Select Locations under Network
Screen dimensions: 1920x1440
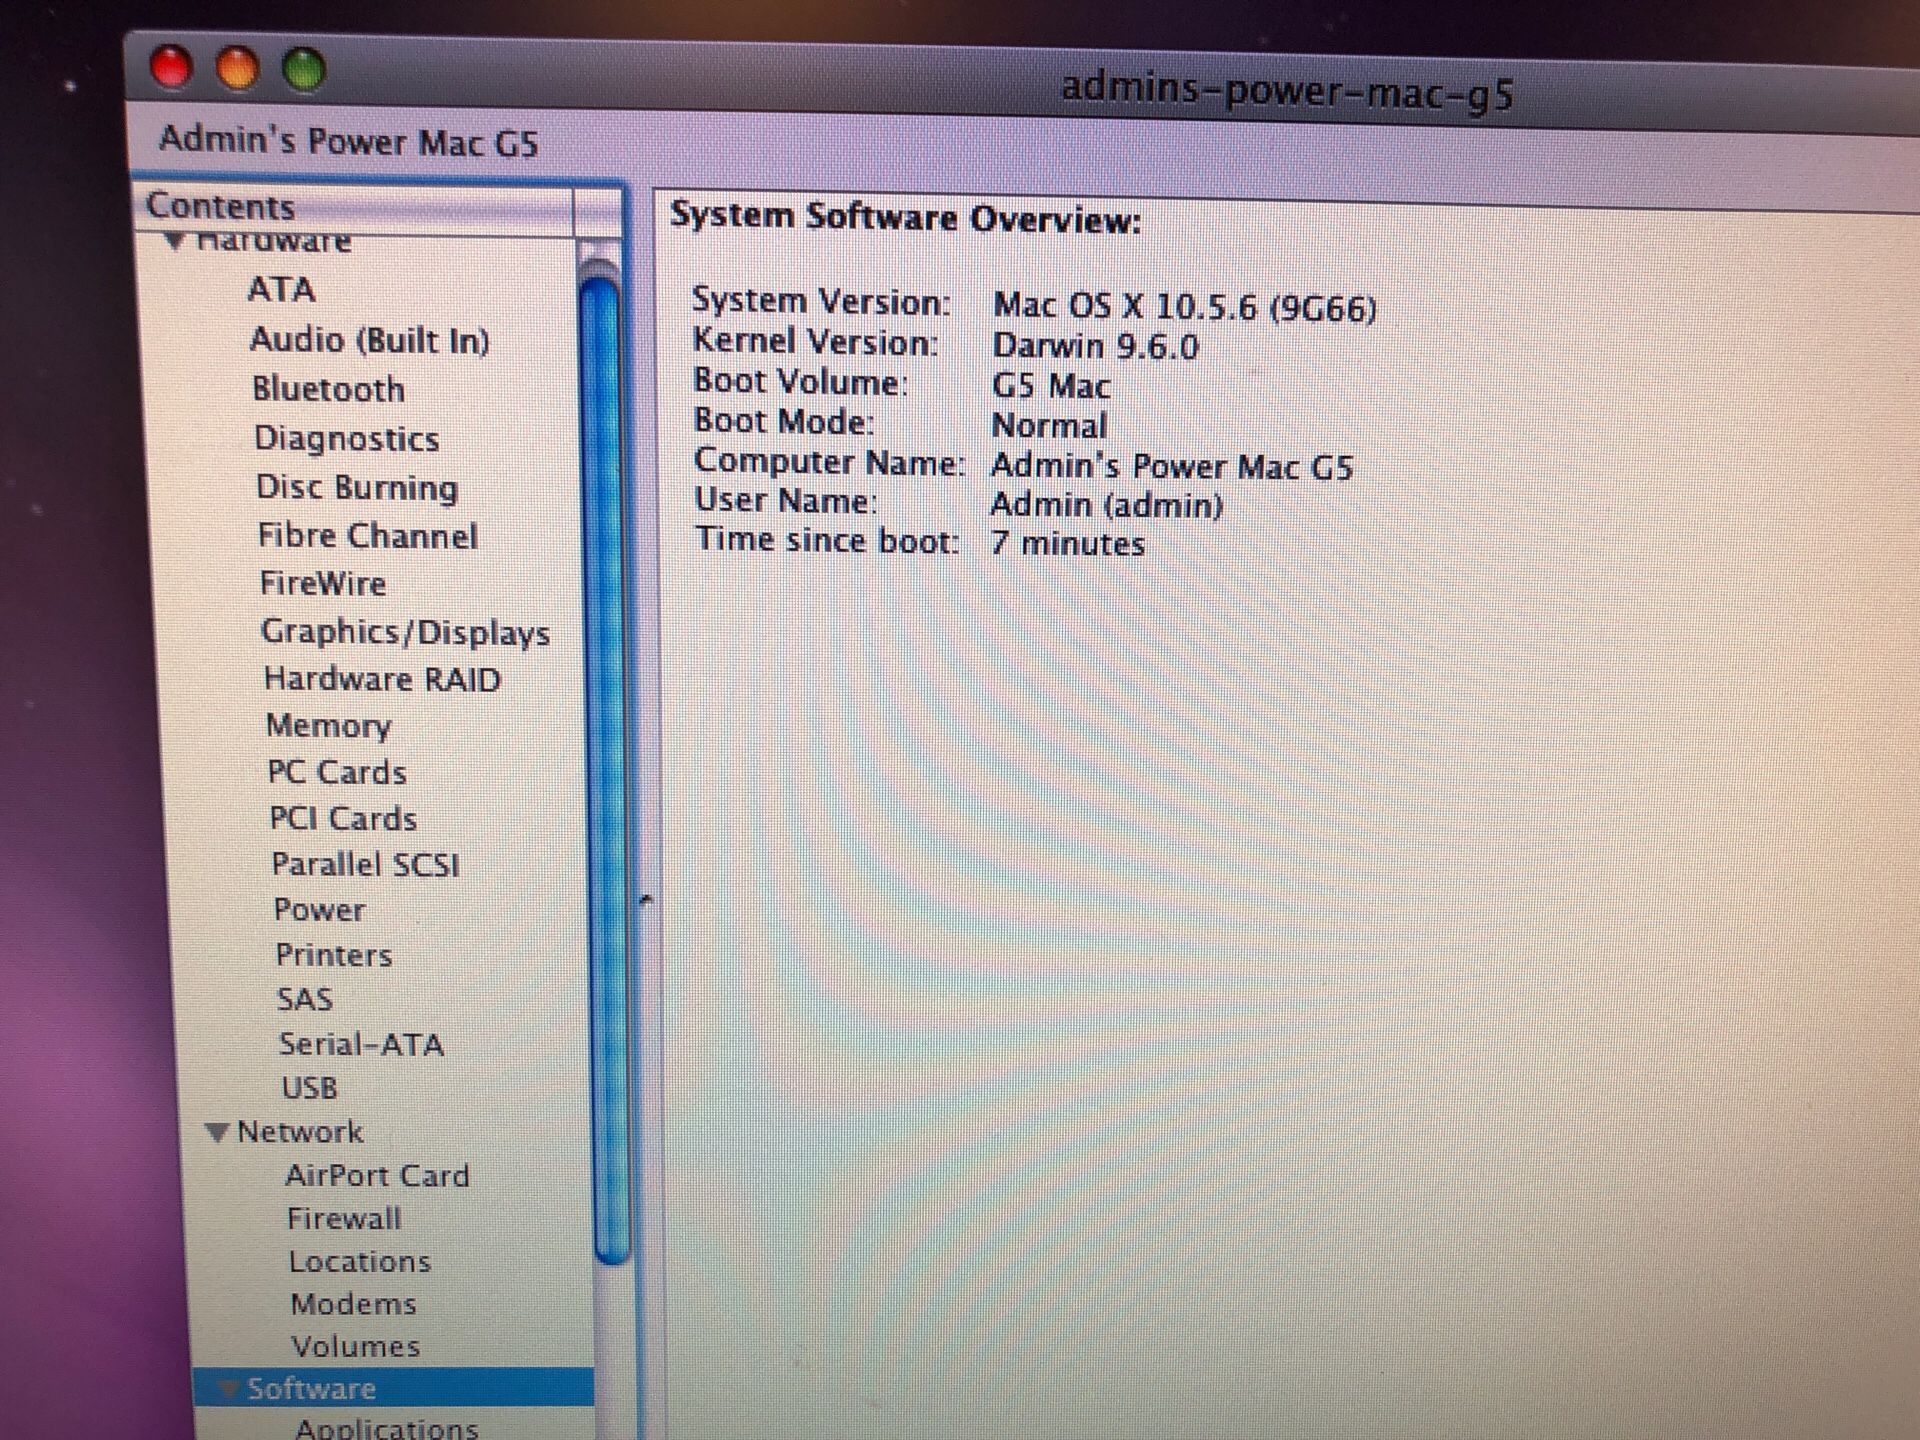coord(359,1262)
